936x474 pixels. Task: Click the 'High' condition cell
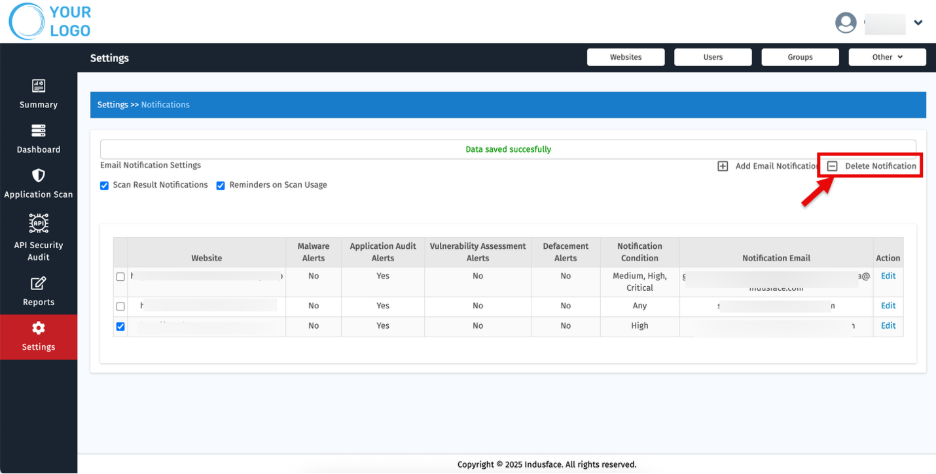pyautogui.click(x=639, y=325)
